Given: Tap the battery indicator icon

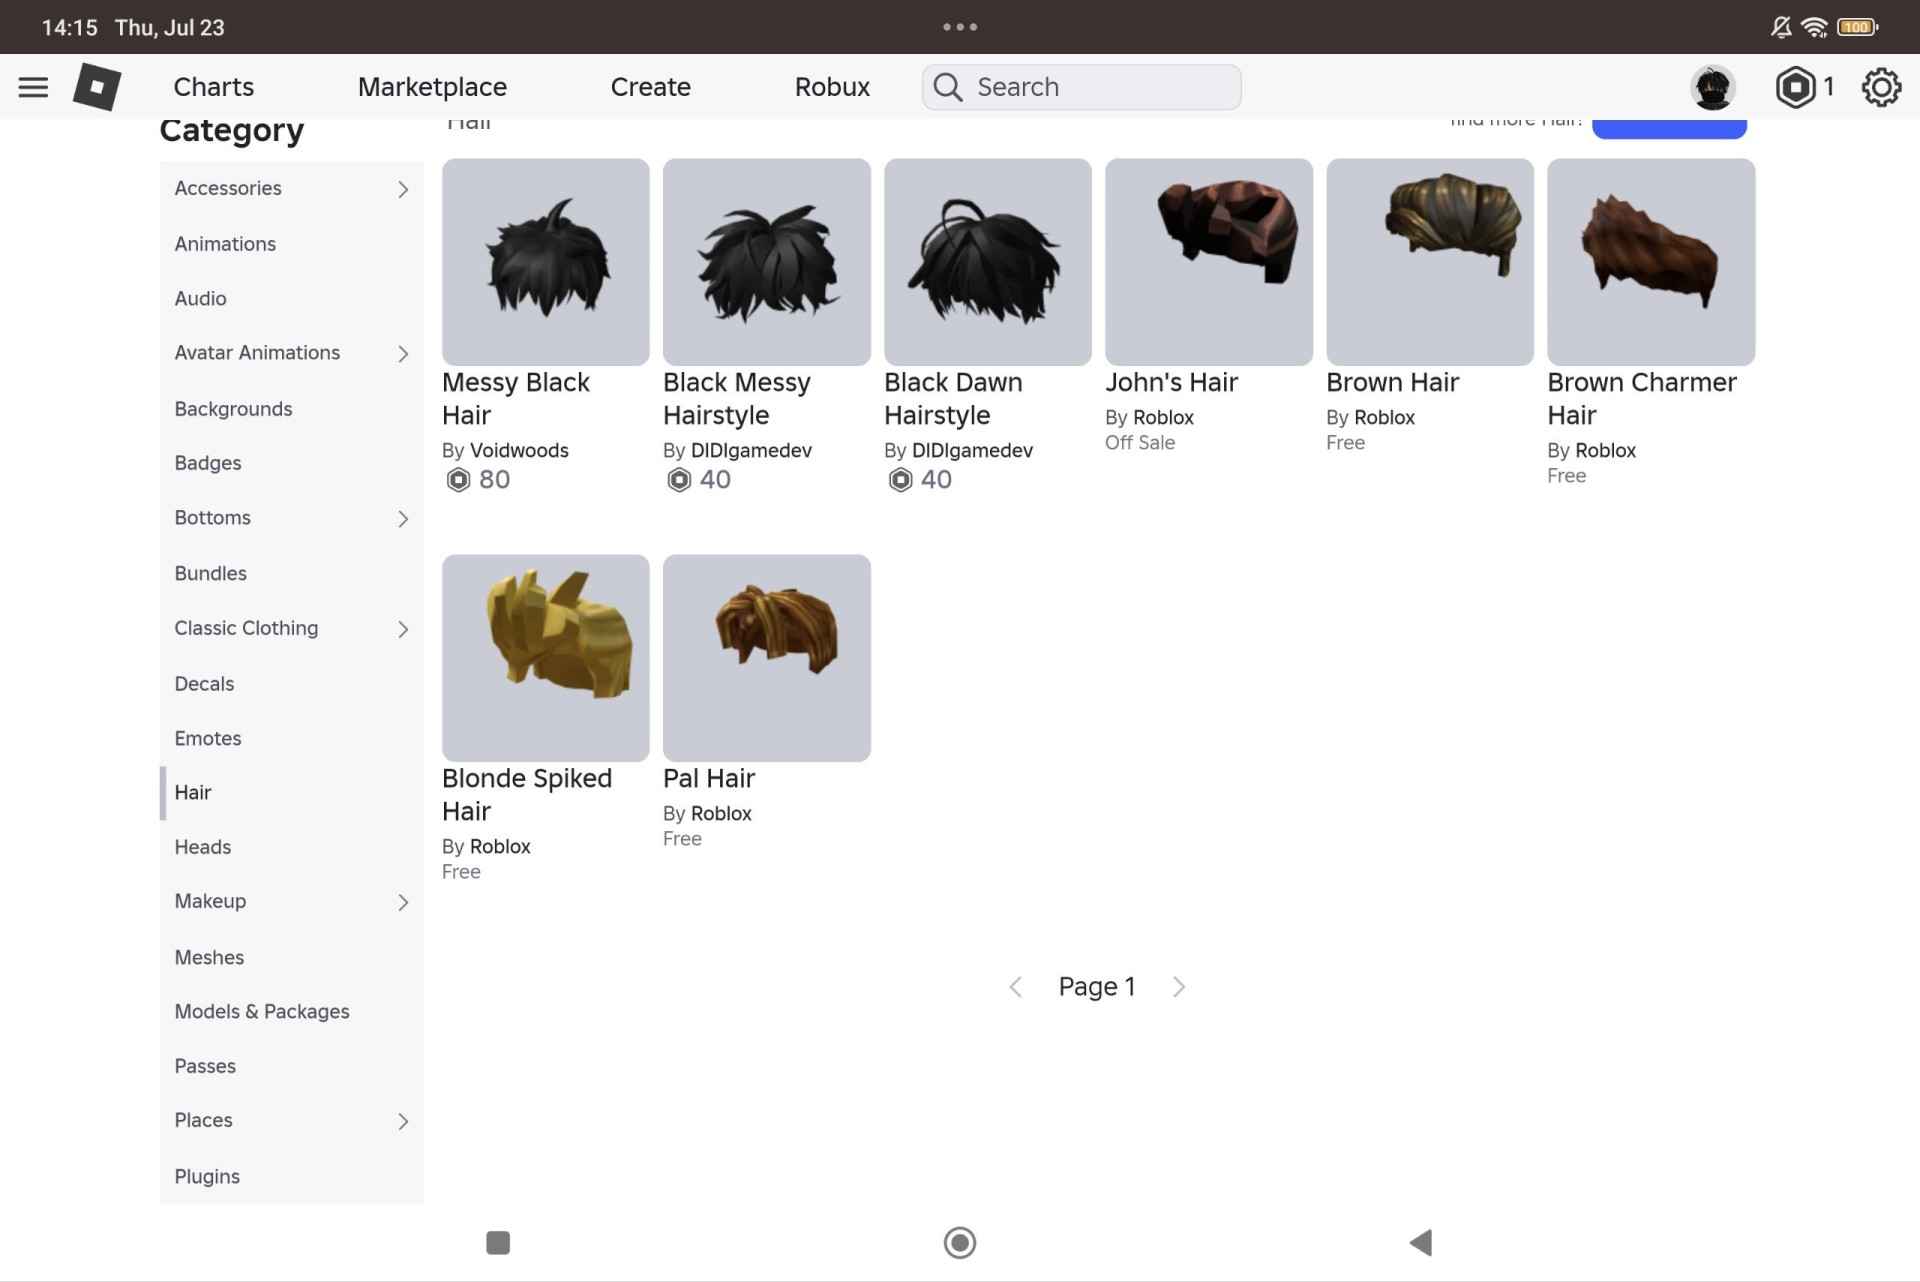Looking at the screenshot, I should 1857,27.
